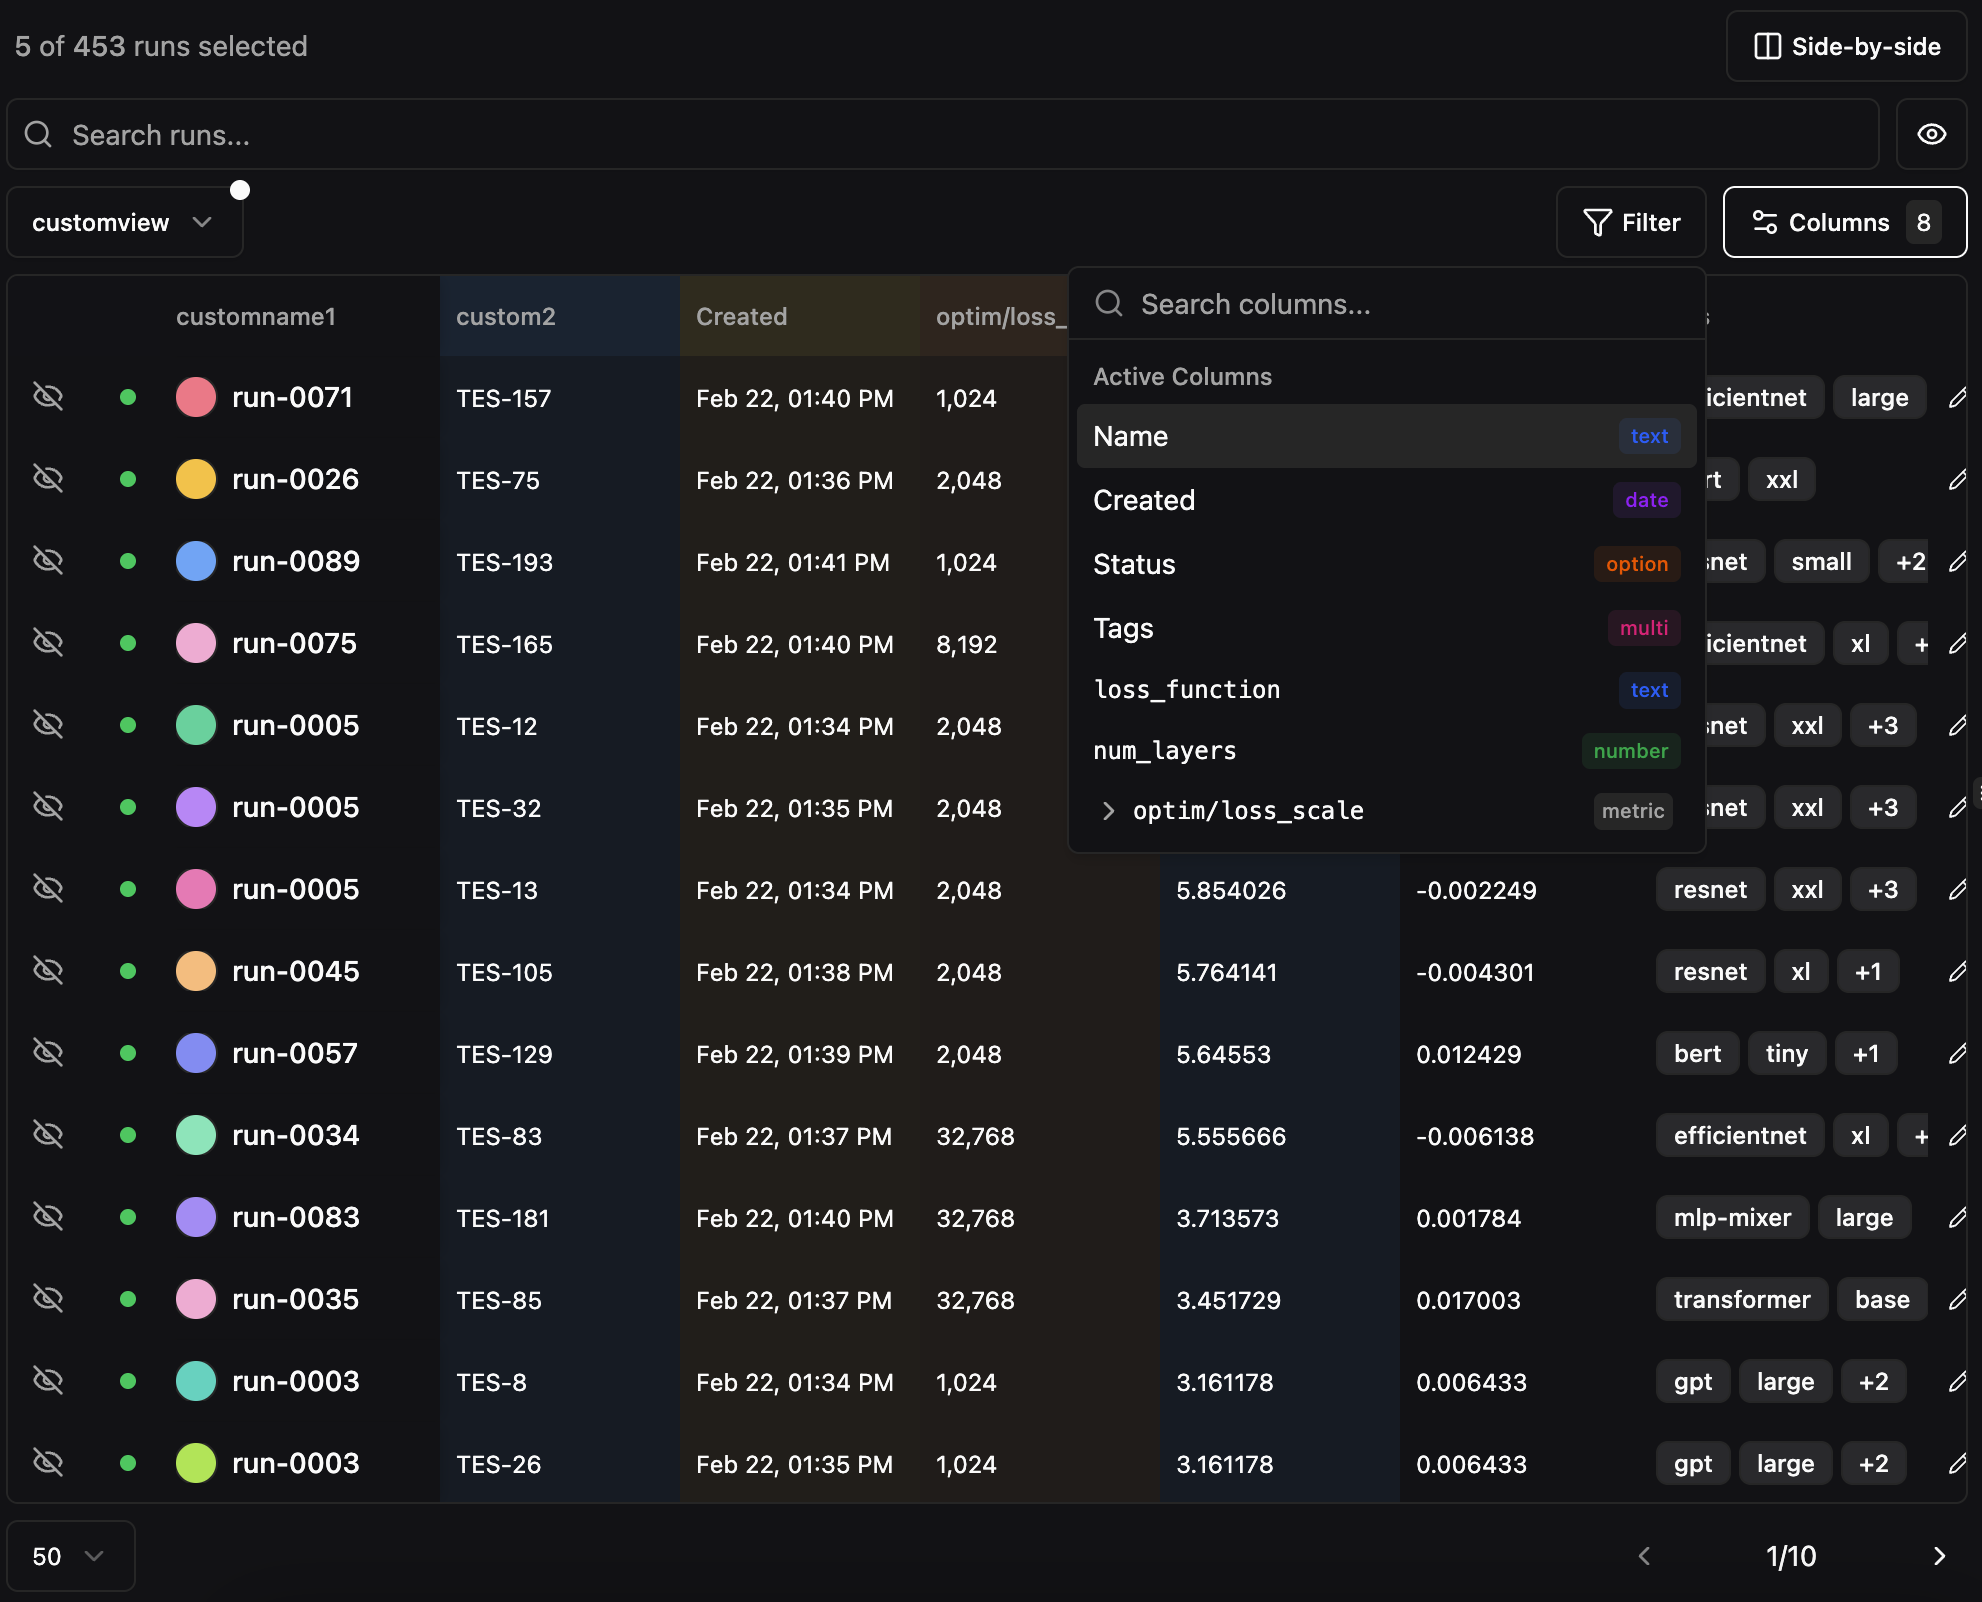Click pencil edit icon on run-0045 row
The image size is (1982, 1602).
(x=1957, y=971)
